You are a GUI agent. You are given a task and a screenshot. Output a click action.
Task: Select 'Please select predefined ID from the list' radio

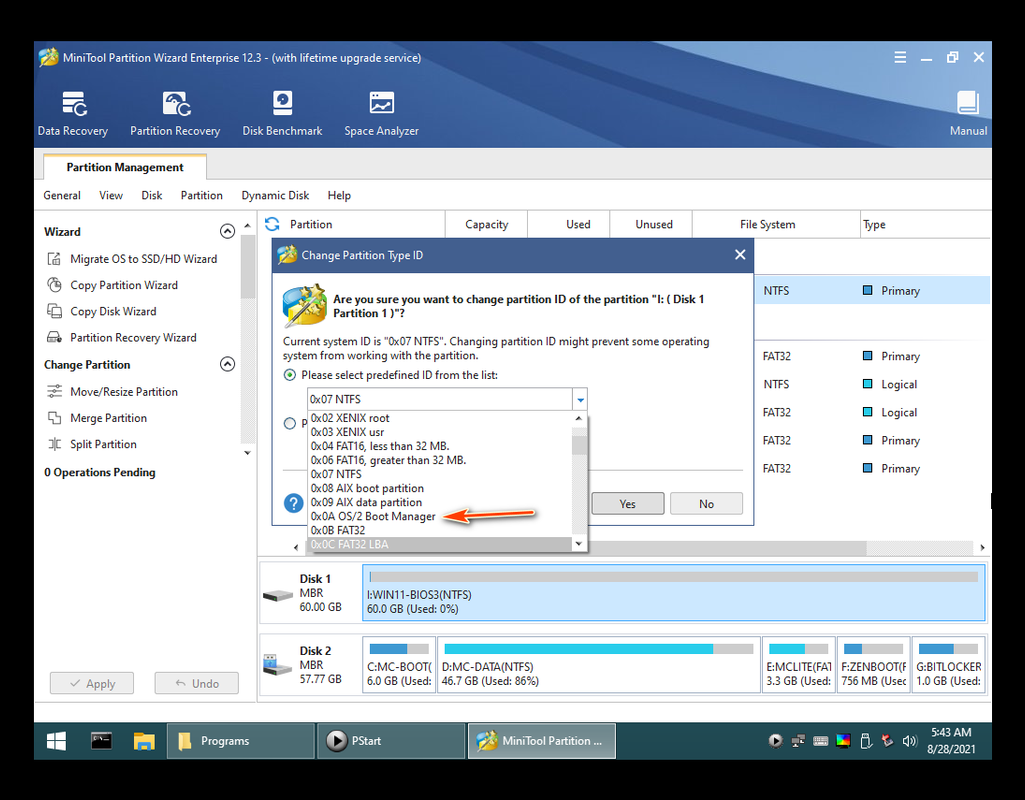click(290, 375)
